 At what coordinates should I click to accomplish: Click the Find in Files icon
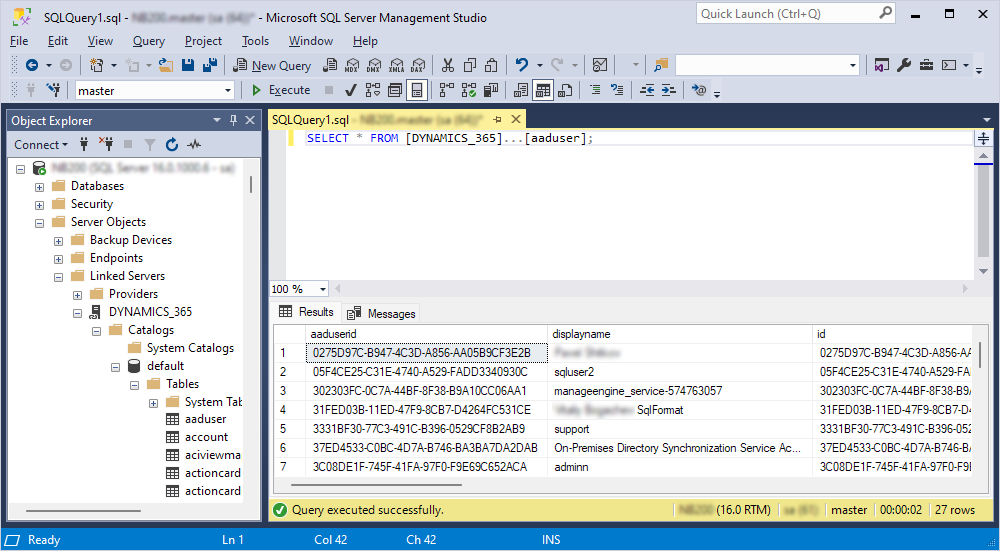tap(661, 65)
